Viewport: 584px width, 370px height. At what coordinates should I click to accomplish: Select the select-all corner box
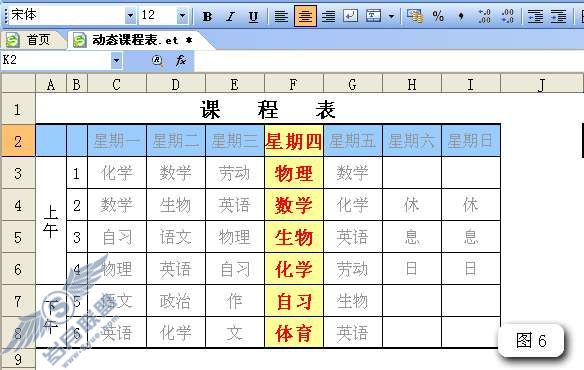[x=18, y=84]
